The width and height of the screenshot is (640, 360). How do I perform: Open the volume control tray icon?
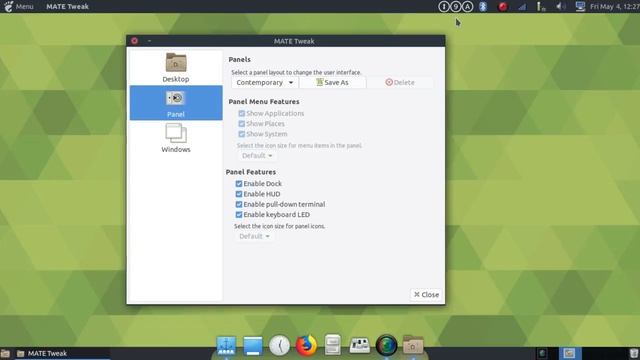[561, 7]
